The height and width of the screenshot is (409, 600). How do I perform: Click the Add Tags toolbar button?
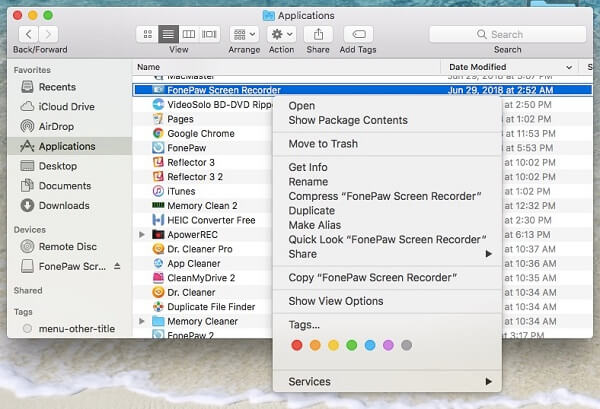click(x=359, y=34)
